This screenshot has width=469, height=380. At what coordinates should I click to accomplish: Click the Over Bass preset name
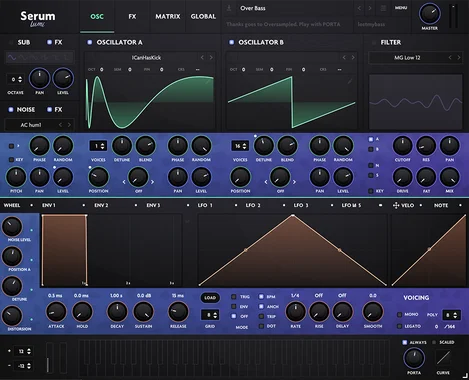point(253,8)
